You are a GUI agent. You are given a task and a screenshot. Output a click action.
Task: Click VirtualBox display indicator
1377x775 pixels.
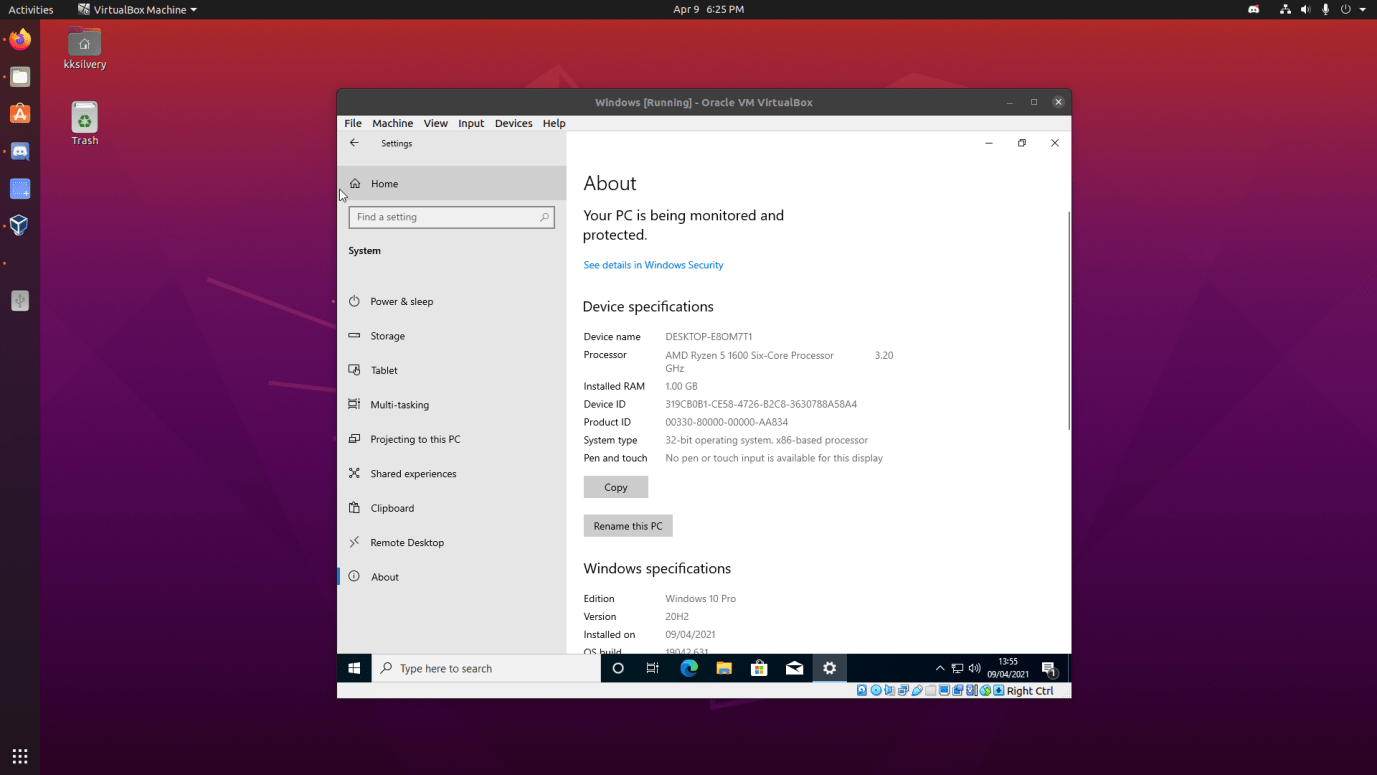tap(944, 690)
